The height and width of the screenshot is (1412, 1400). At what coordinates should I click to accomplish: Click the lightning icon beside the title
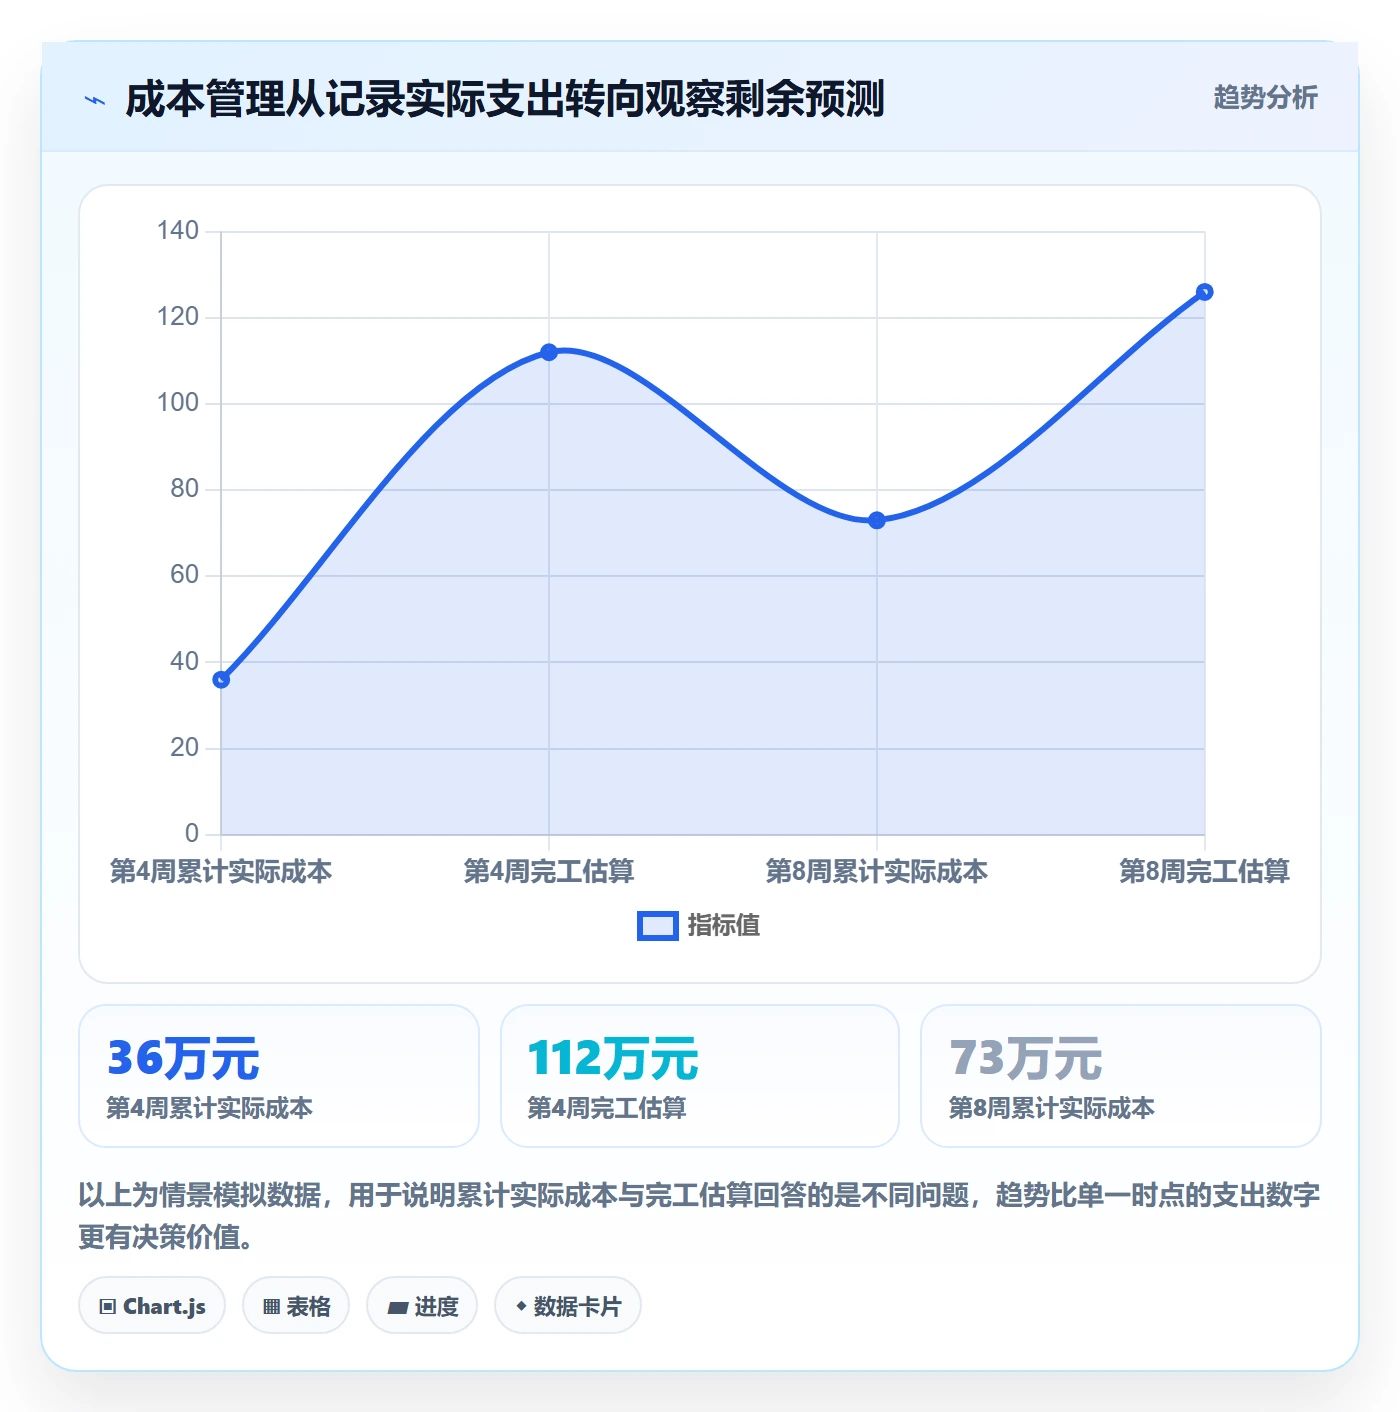point(95,100)
